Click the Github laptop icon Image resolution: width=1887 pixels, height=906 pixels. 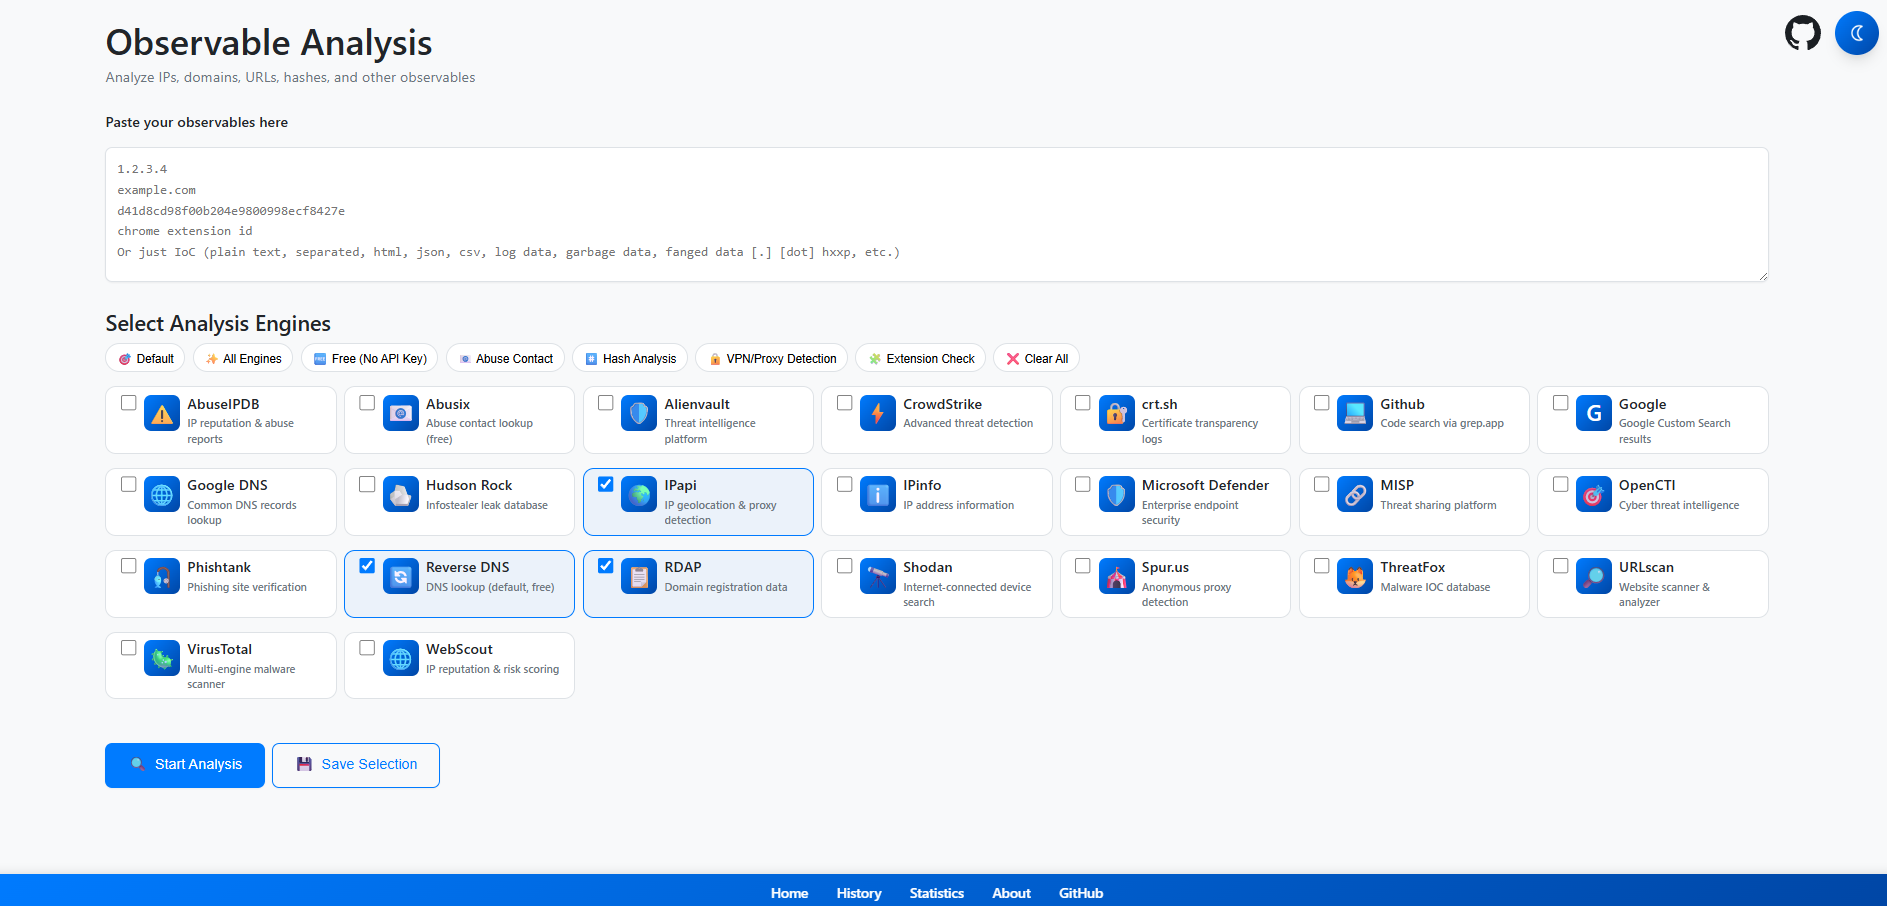[1355, 412]
